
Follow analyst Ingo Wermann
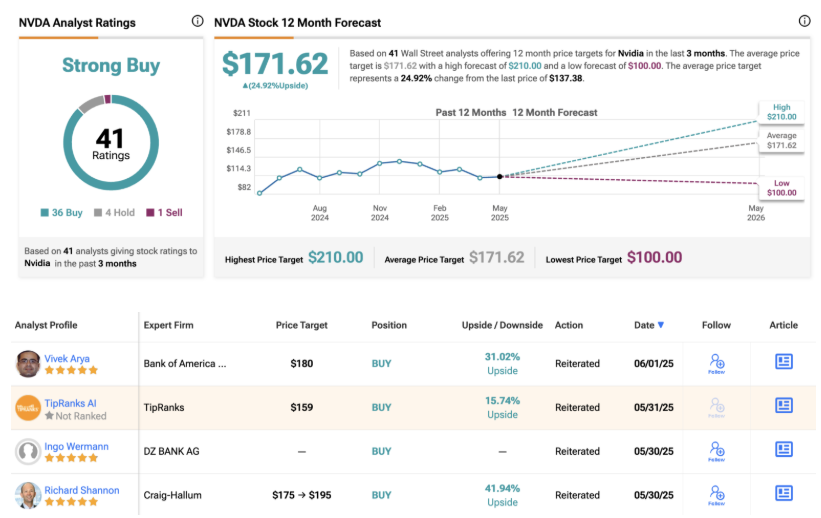716,451
